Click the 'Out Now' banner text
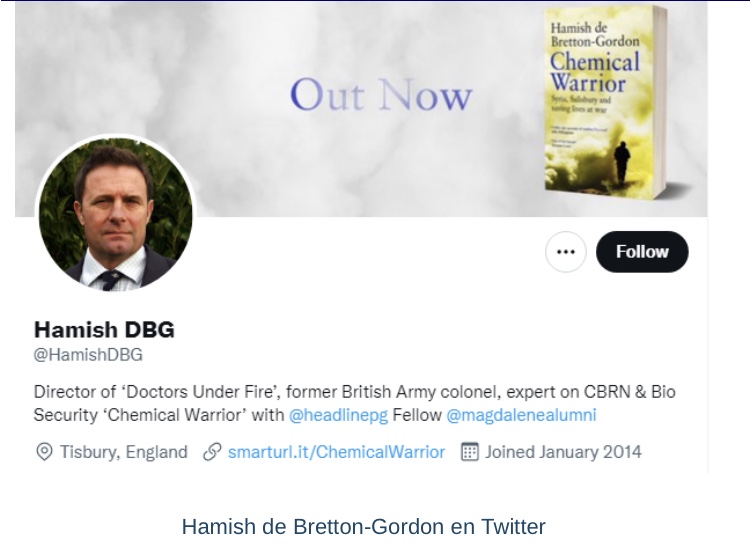 [381, 95]
